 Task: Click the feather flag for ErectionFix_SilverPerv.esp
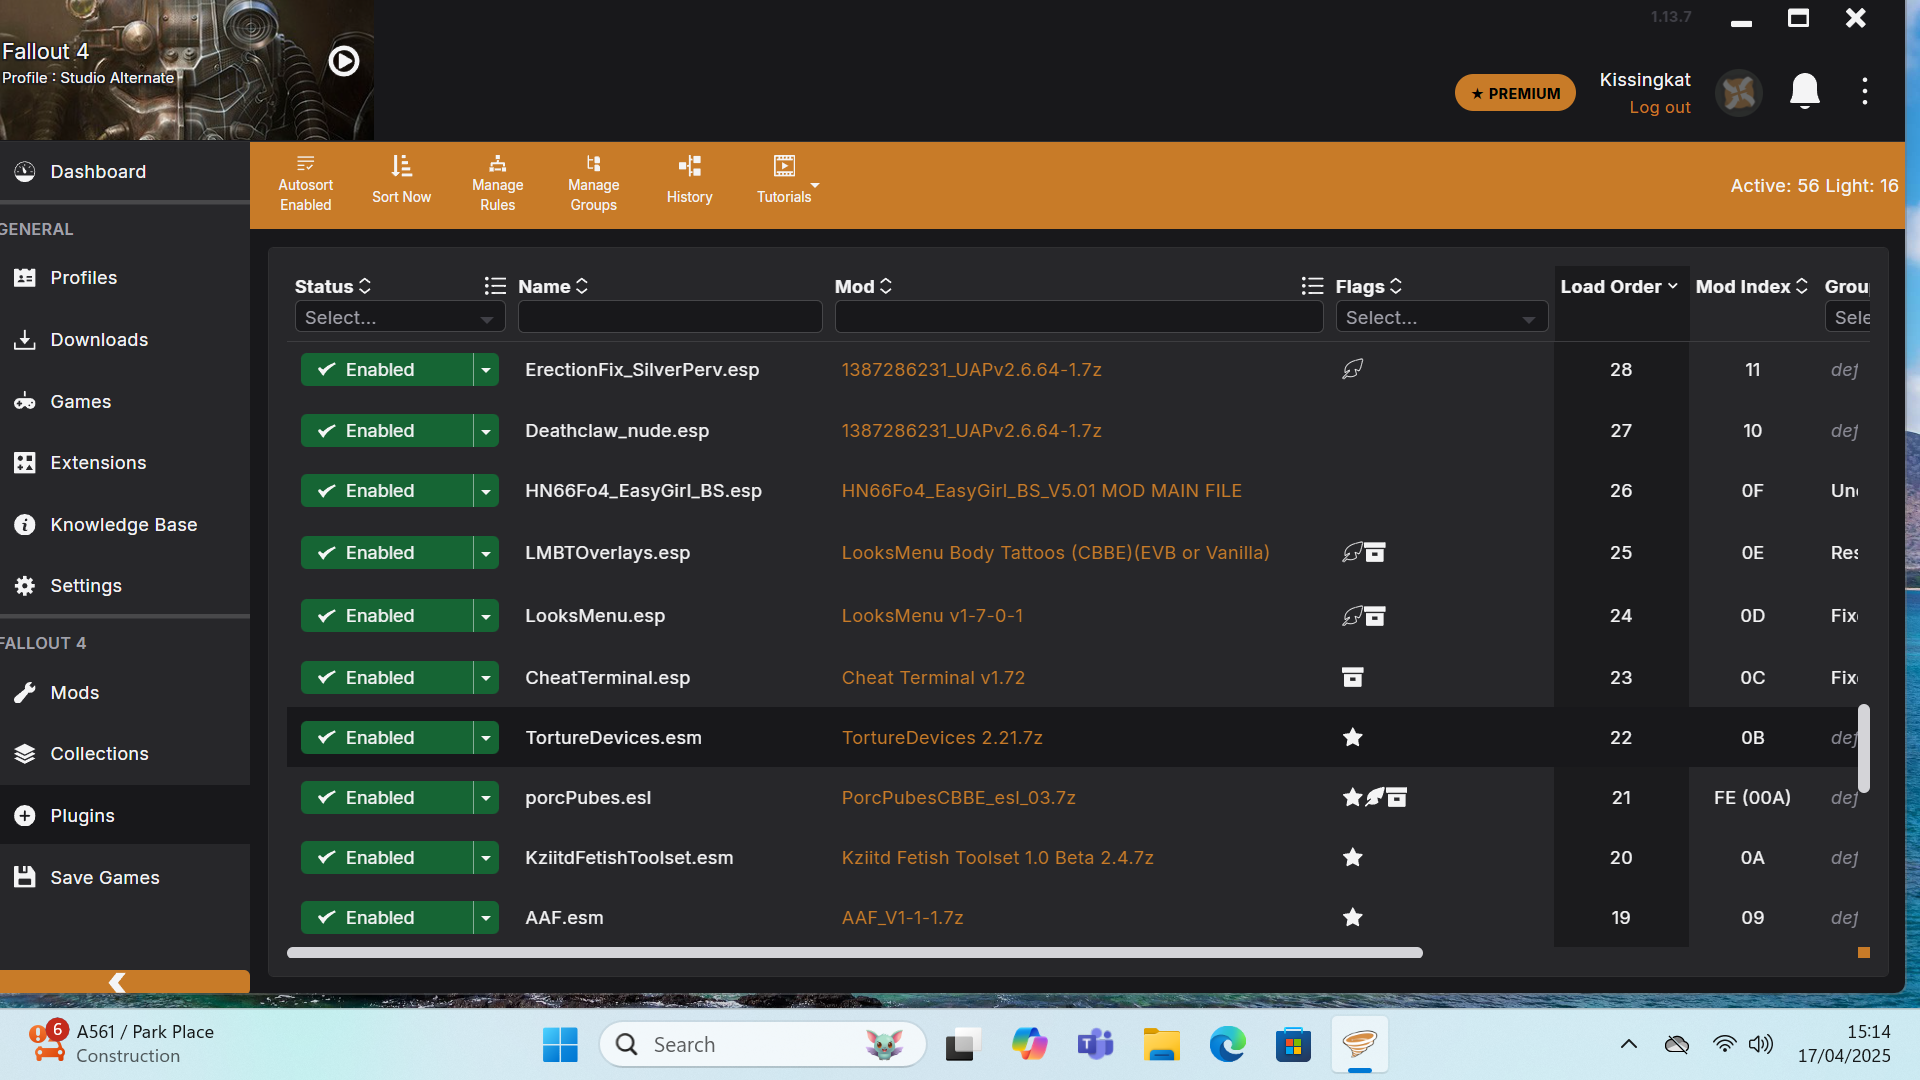click(1352, 369)
